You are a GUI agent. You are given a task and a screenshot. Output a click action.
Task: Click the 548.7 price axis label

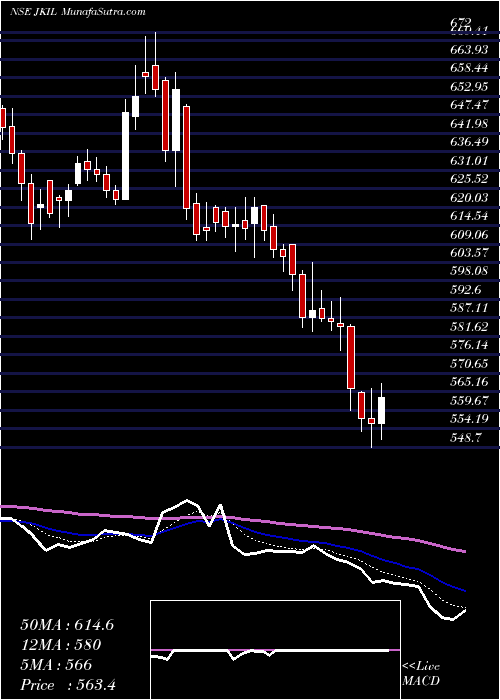[x=466, y=438]
